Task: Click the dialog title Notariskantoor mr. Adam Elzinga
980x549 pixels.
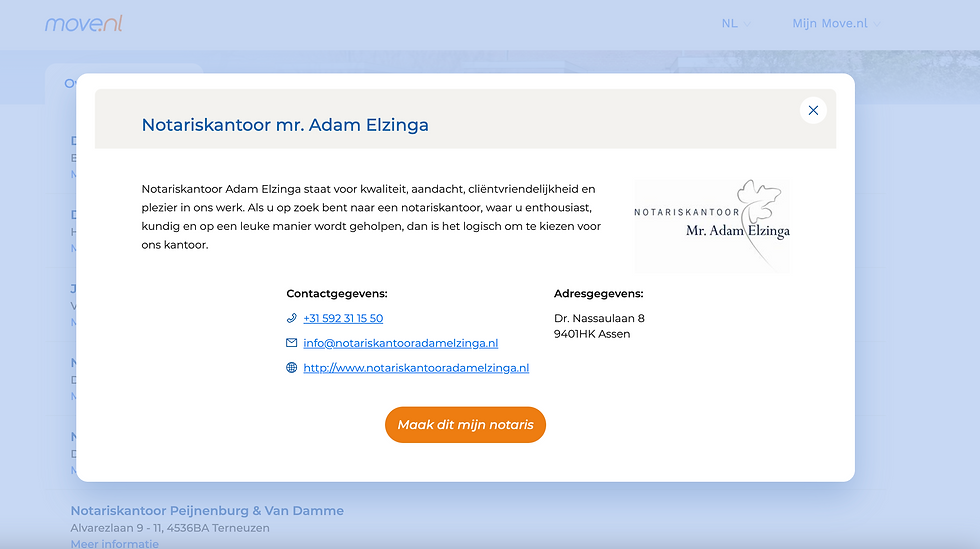Action: tap(285, 125)
